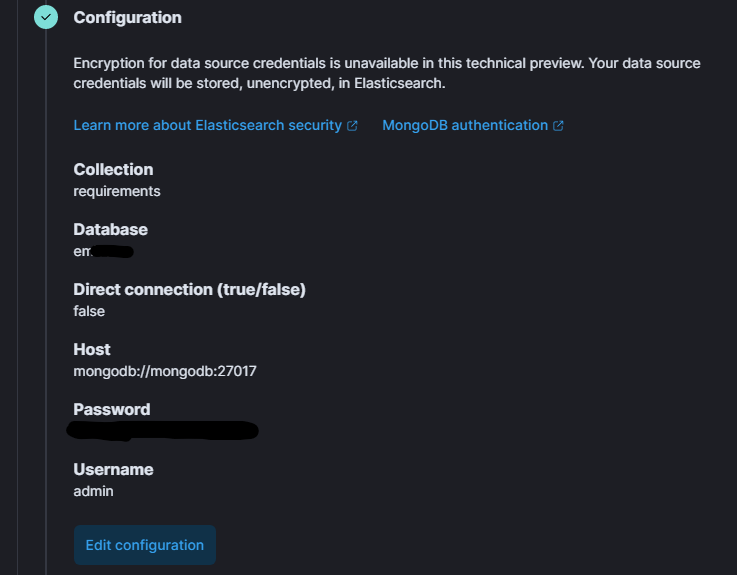737x575 pixels.
Task: Click external link icon after MongoDB authentication
Action: coord(558,126)
